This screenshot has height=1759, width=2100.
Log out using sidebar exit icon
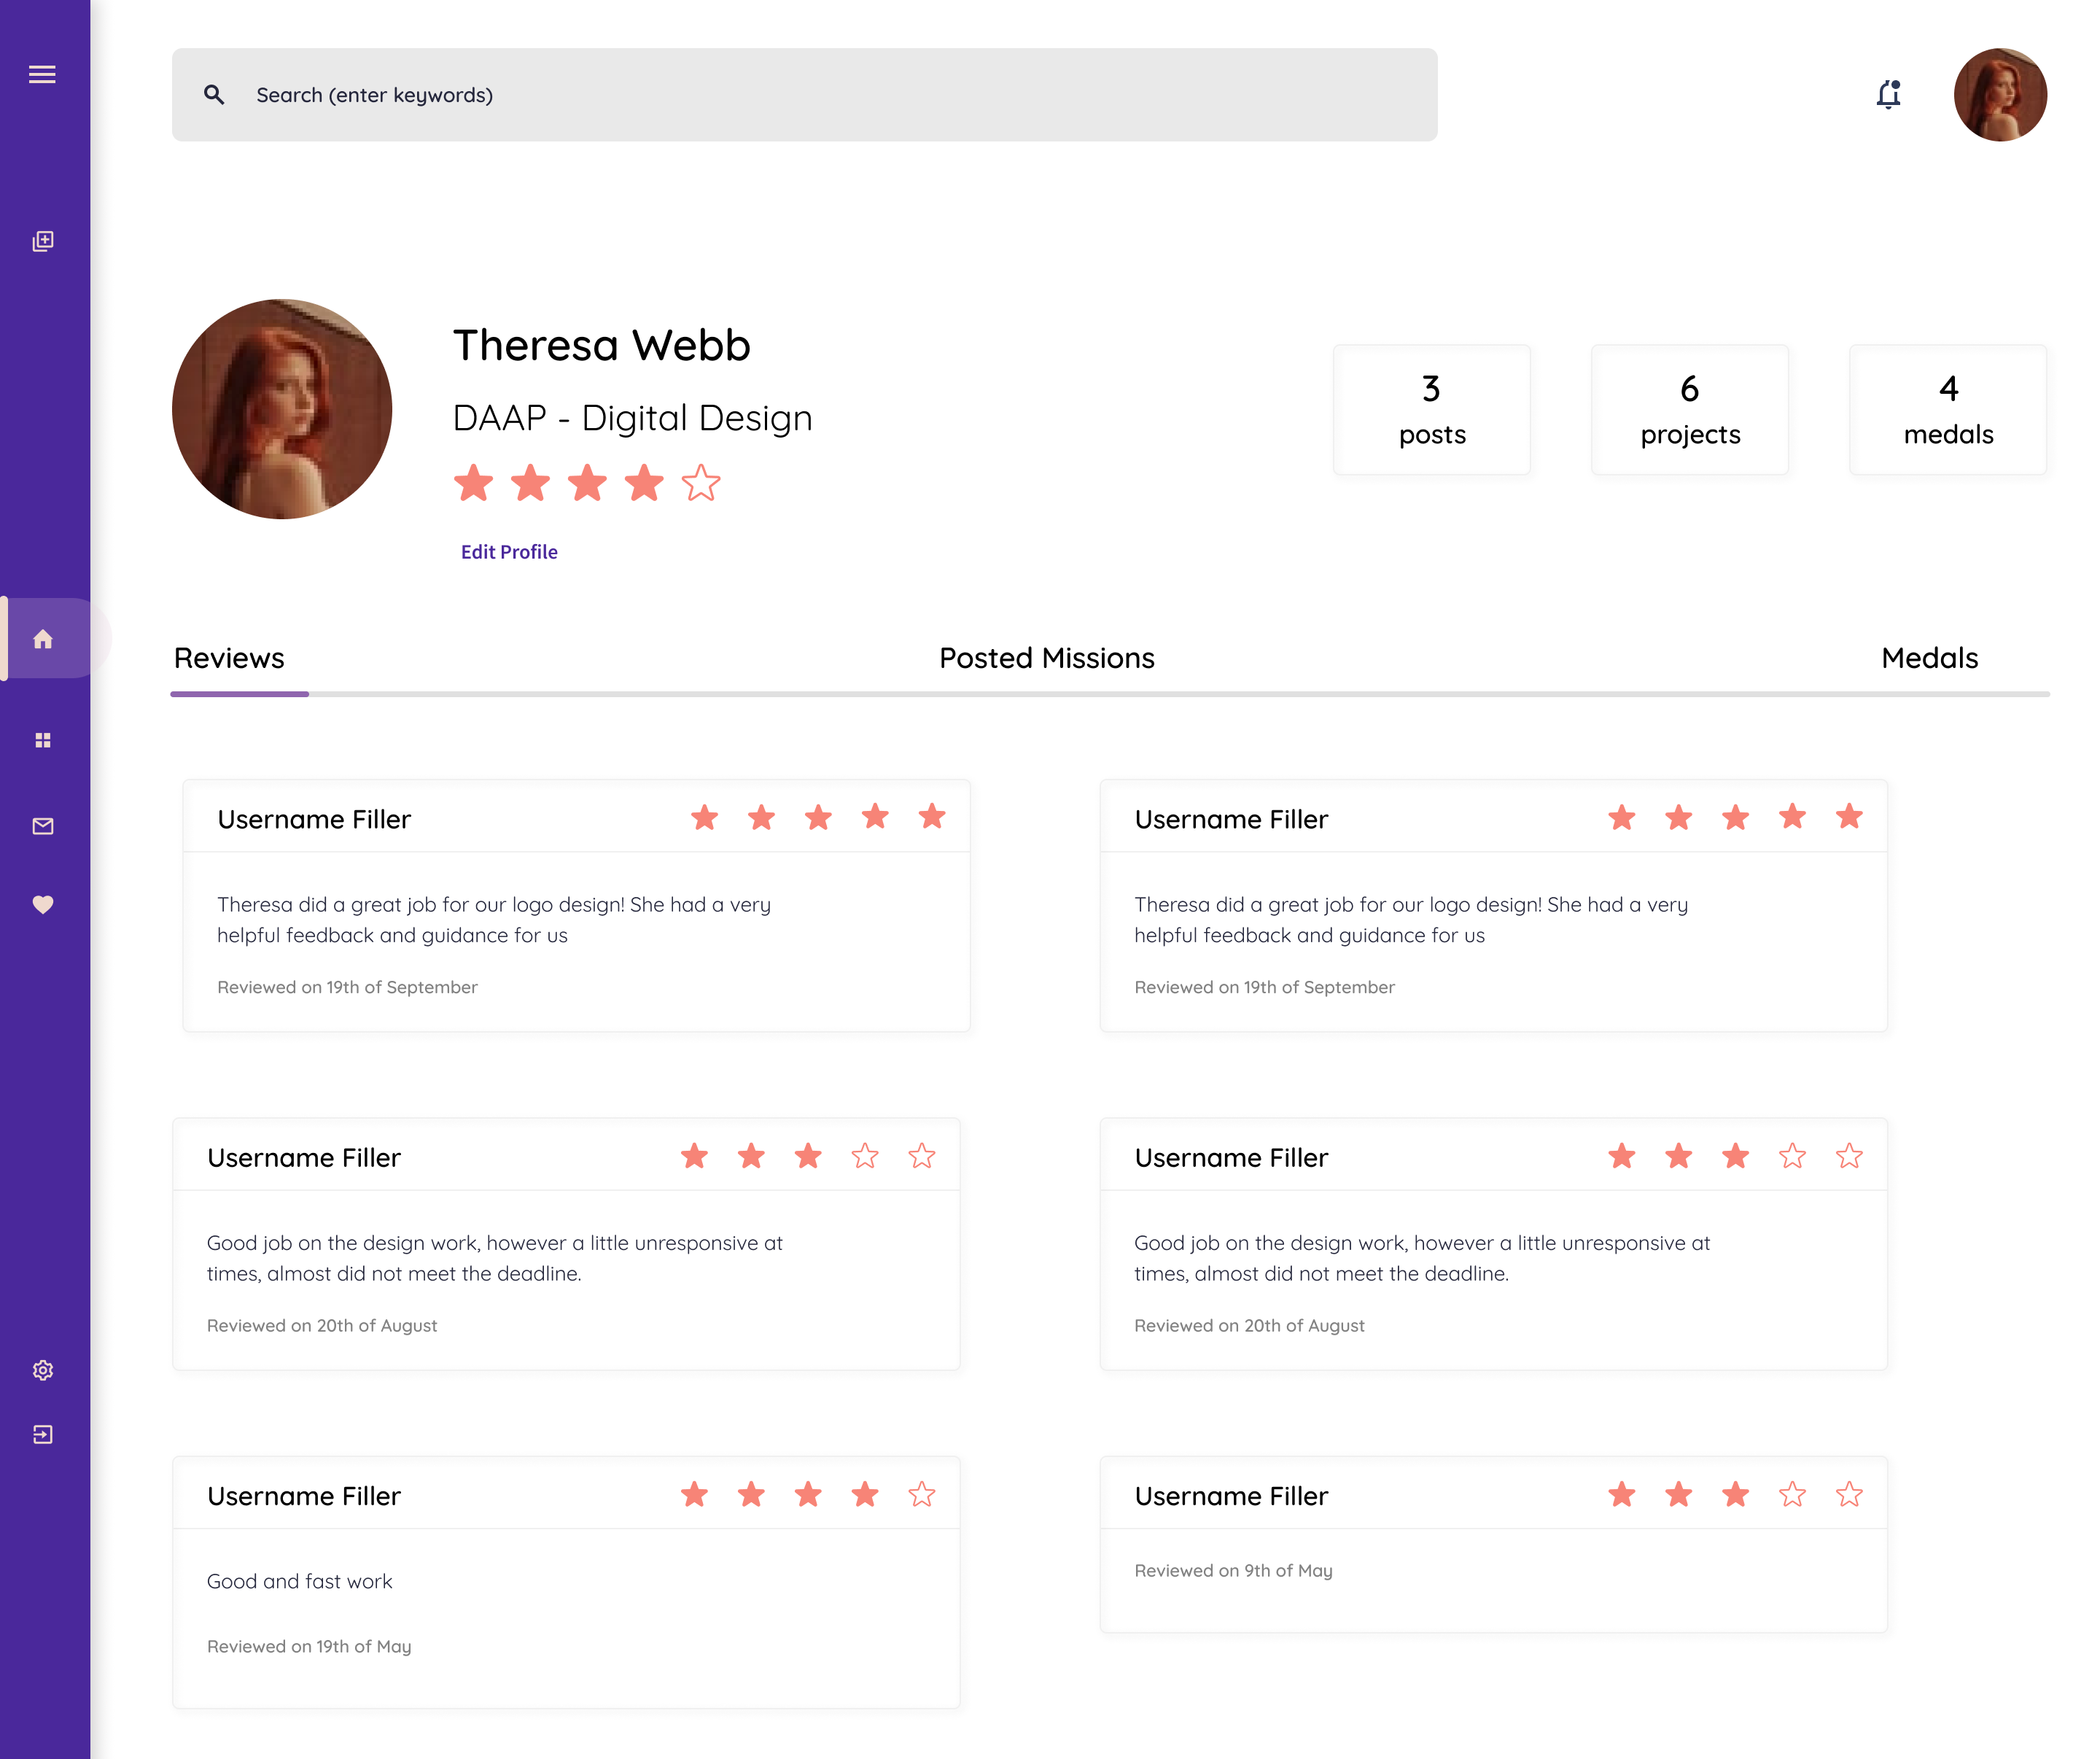point(42,1435)
